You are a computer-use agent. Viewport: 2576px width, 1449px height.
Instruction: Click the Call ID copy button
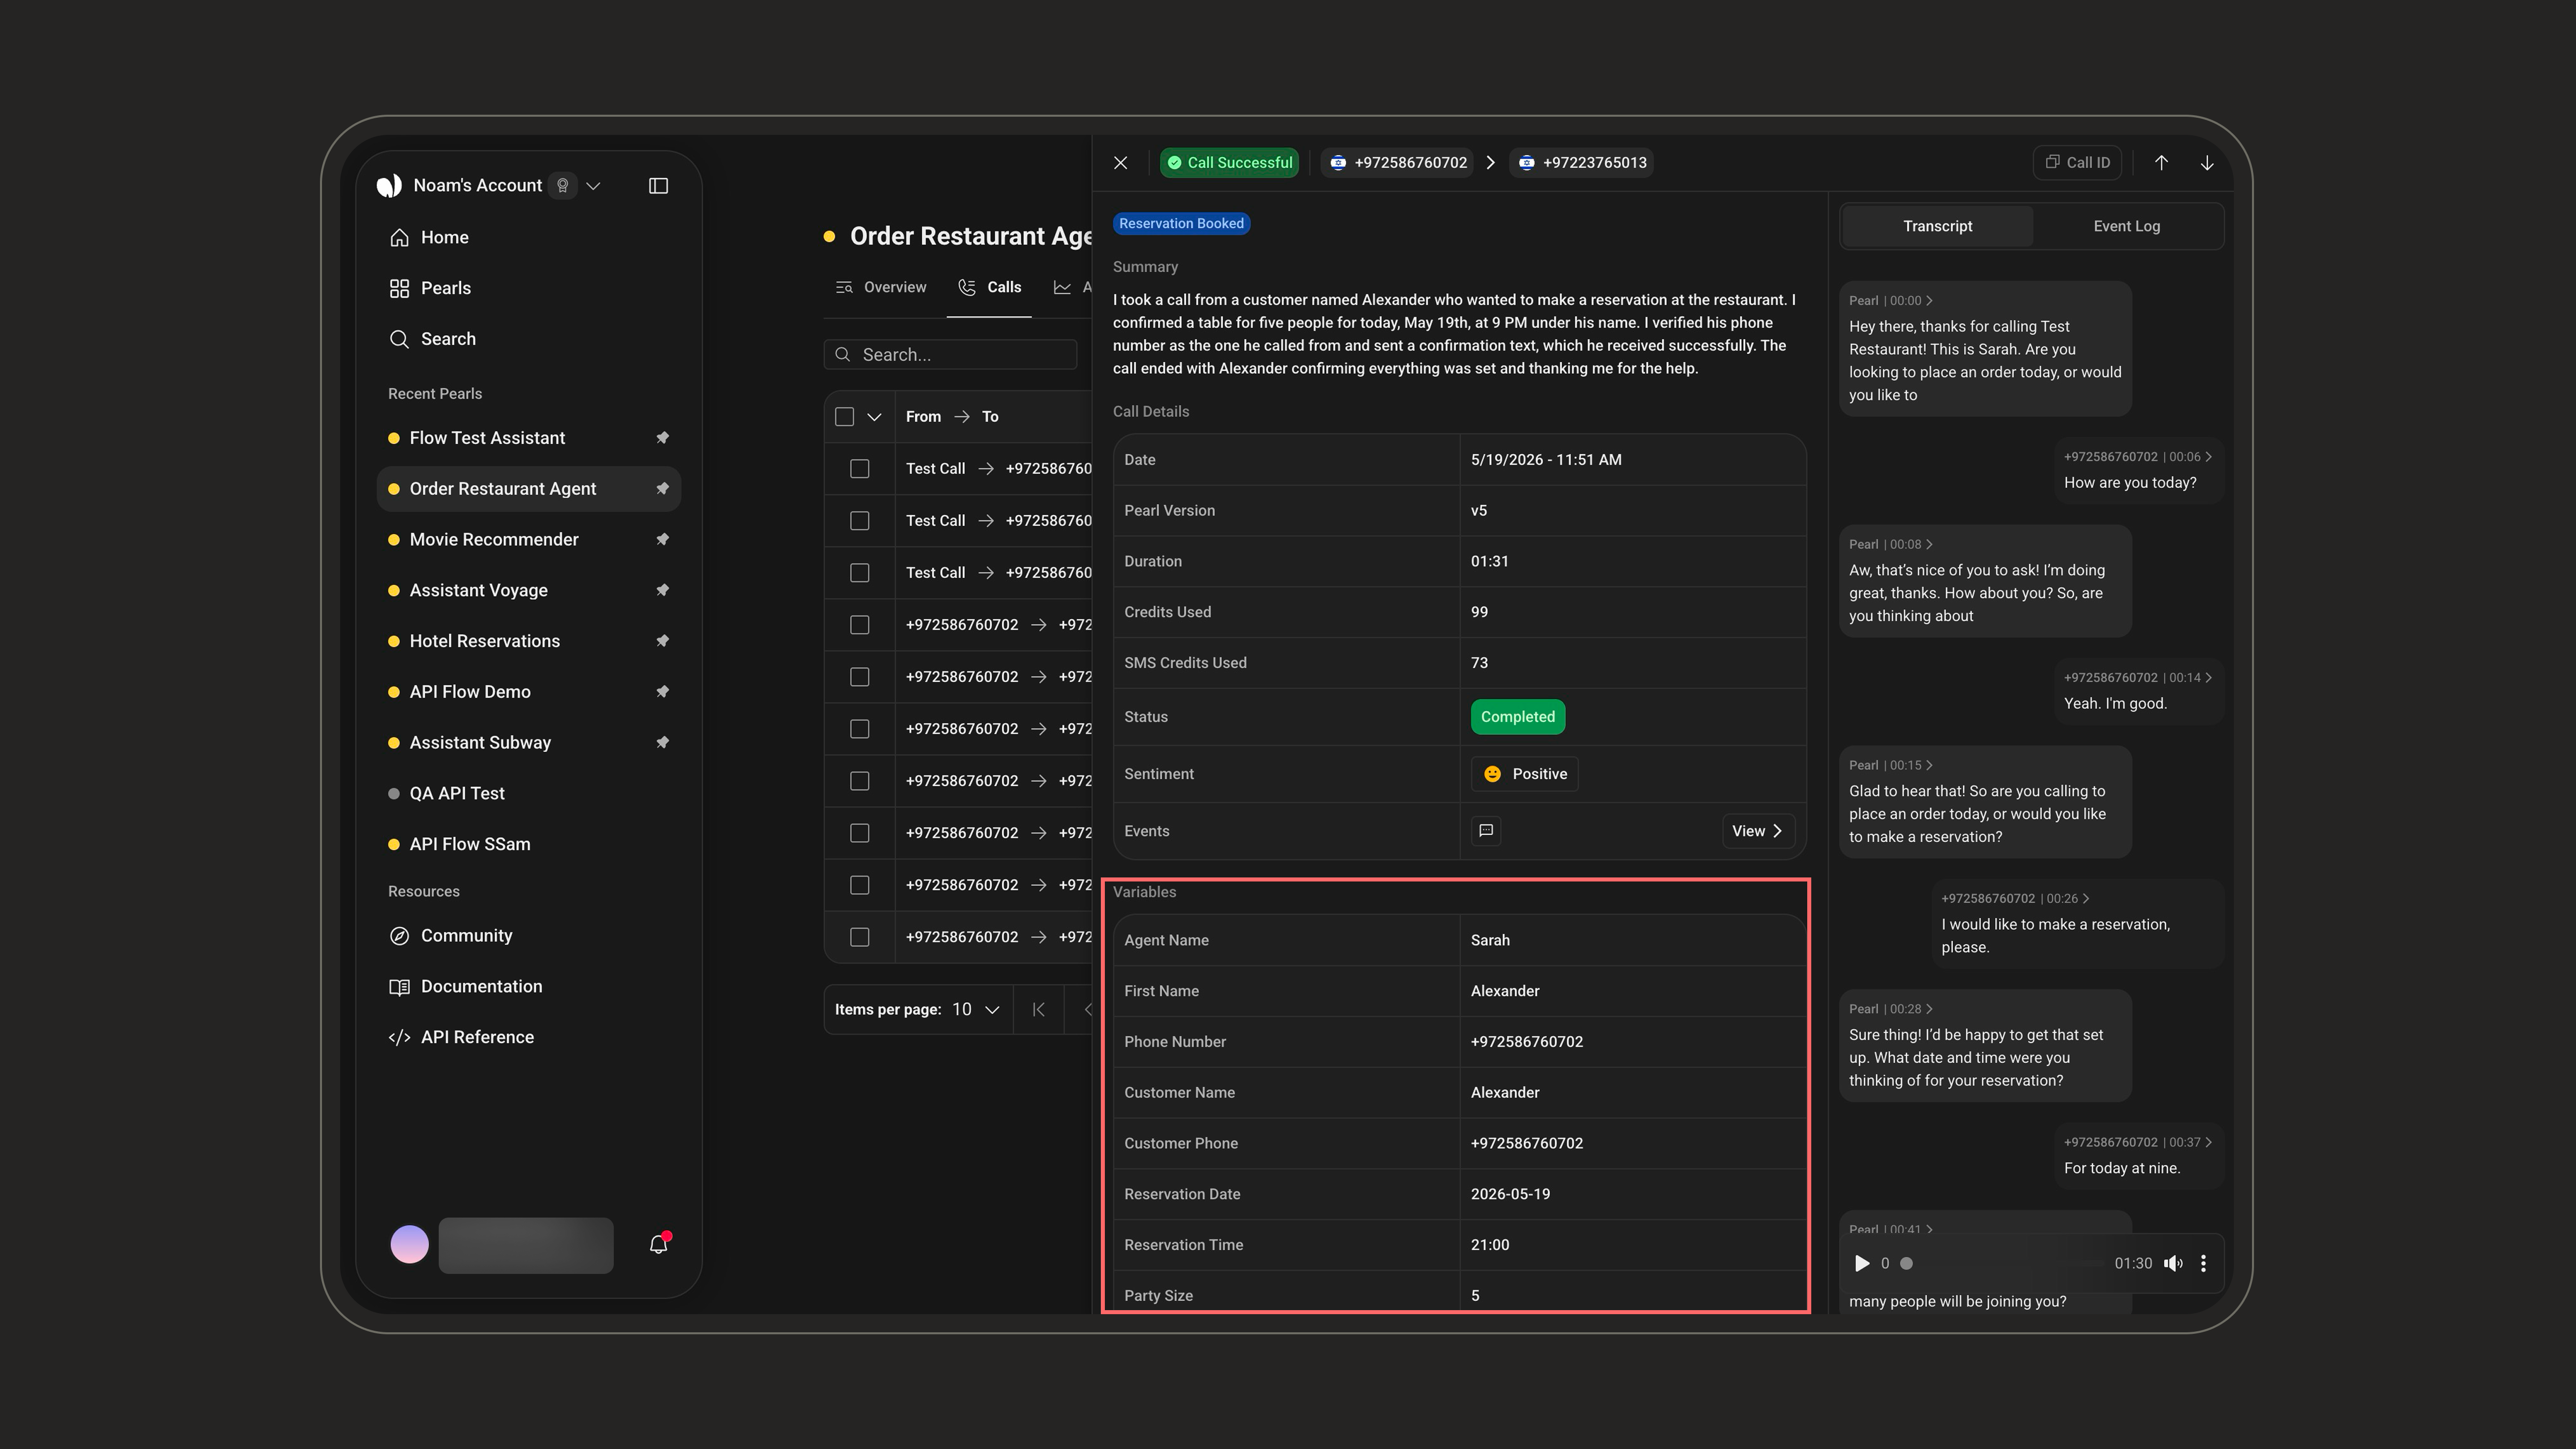tap(2077, 163)
